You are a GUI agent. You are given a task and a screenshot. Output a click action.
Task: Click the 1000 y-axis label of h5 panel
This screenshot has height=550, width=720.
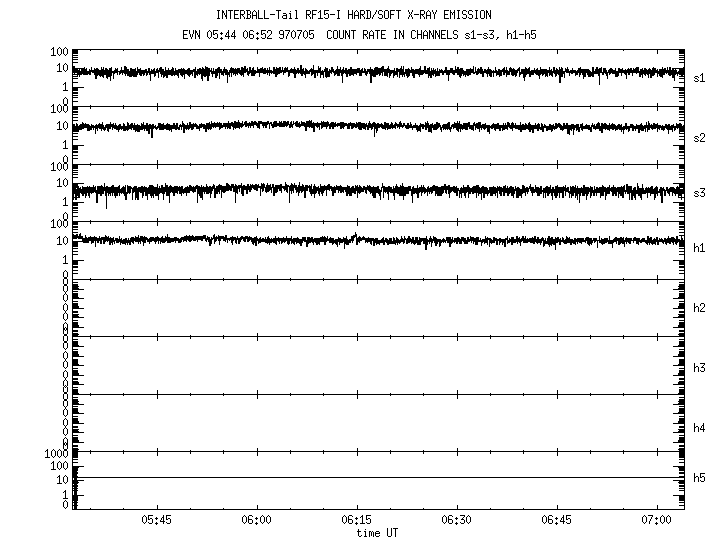56,455
